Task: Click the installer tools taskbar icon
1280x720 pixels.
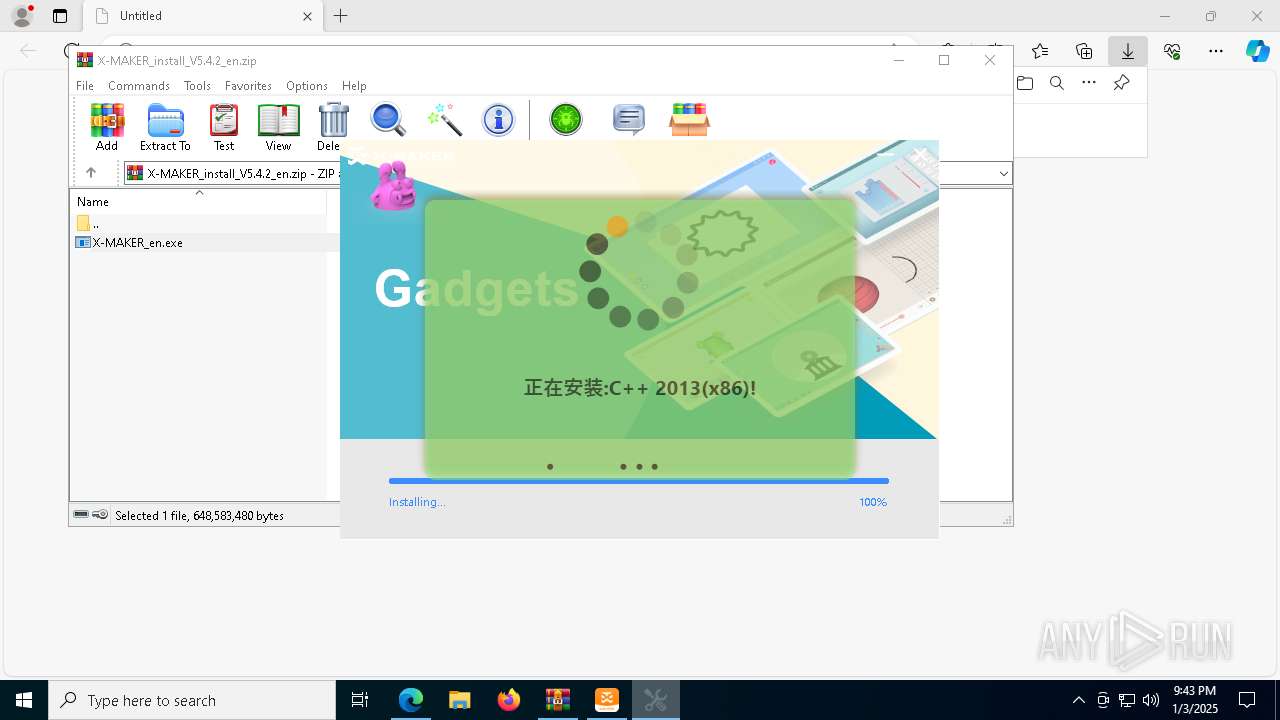Action: tap(656, 700)
